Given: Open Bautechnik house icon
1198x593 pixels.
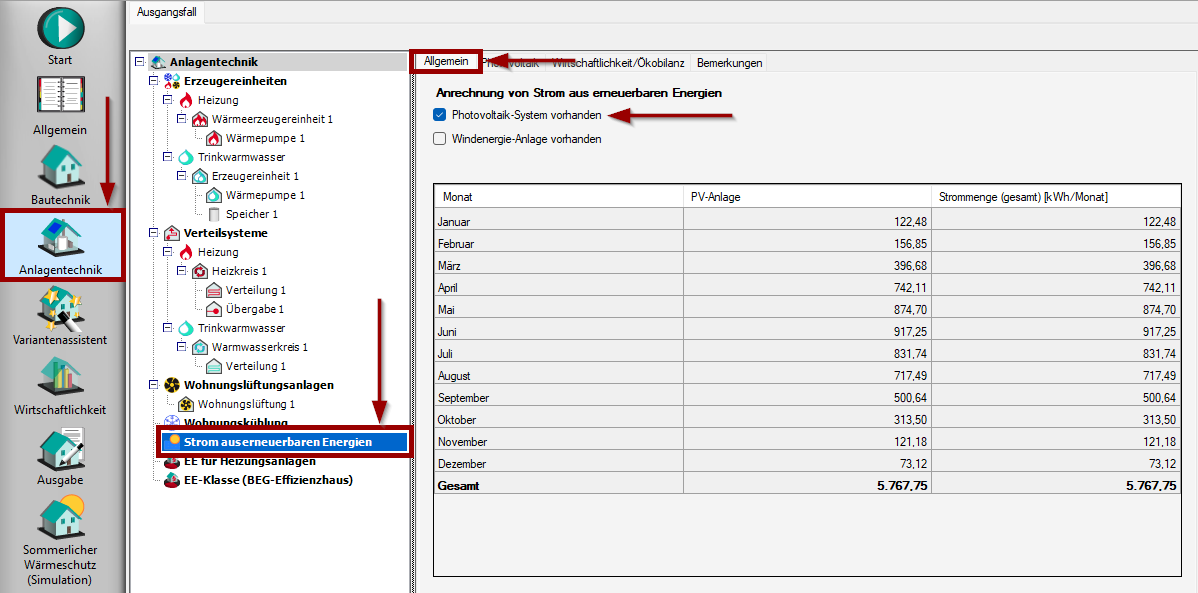Looking at the screenshot, I should pos(60,168).
